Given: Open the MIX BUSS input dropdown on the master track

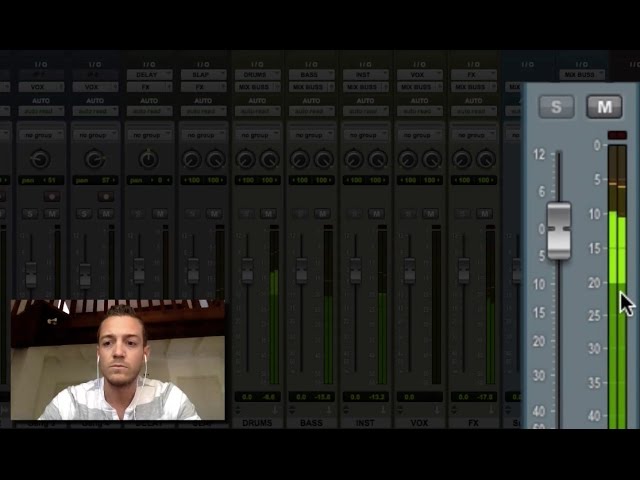Looking at the screenshot, I should (x=582, y=75).
